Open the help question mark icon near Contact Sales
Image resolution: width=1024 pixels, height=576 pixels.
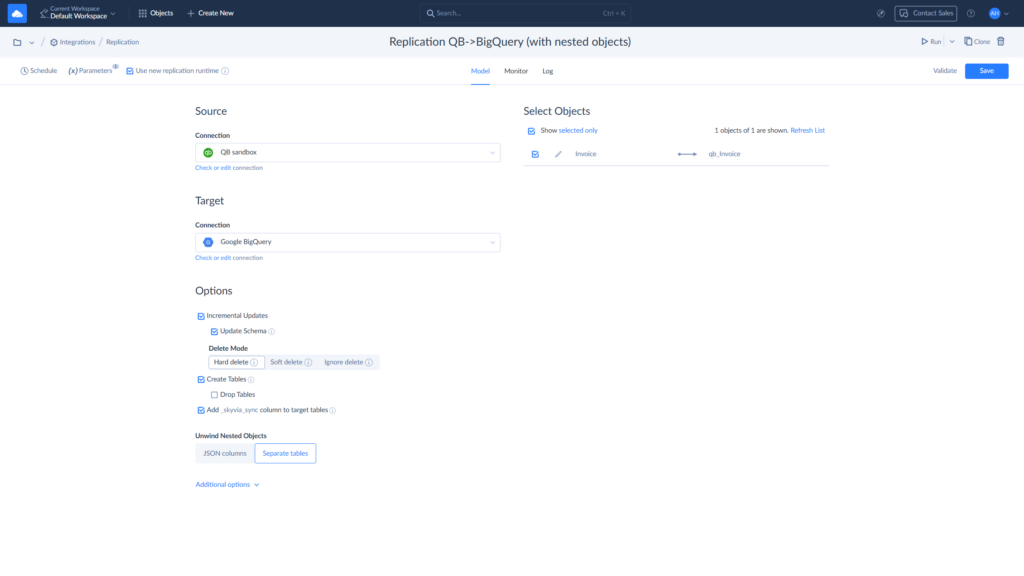969,13
